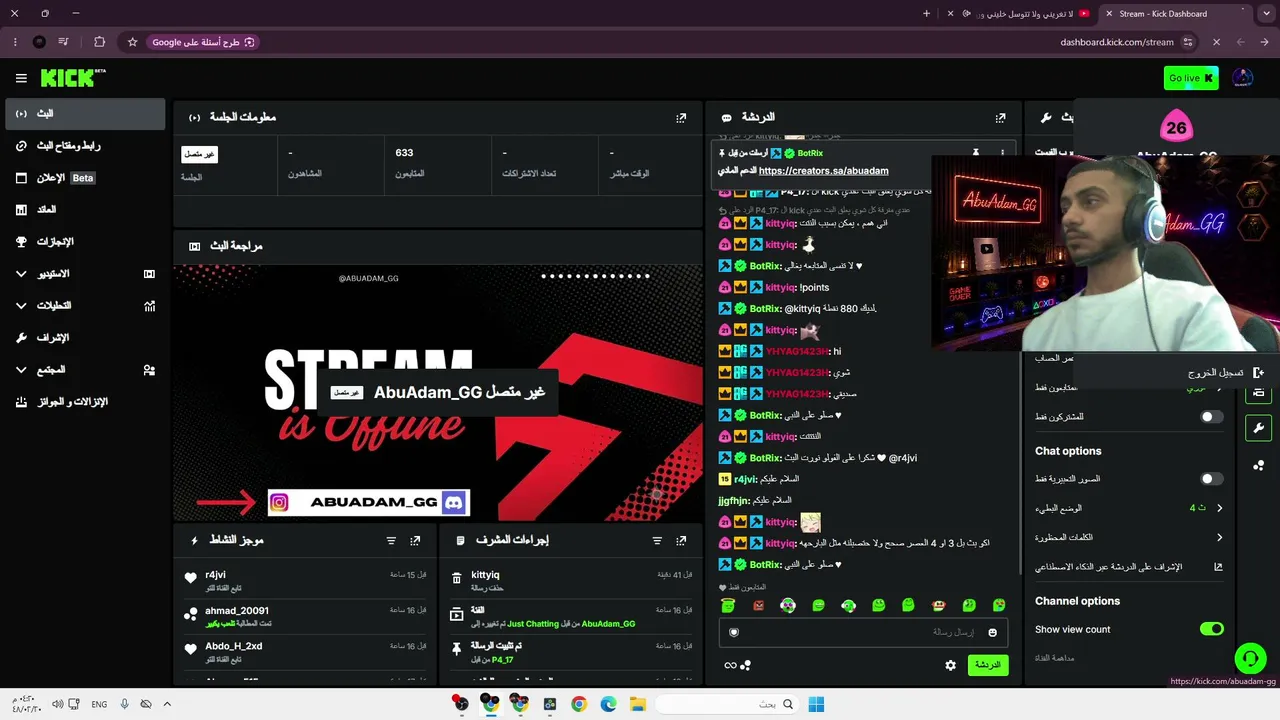
Task: Open العائد revenue sidebar item
Action: coord(84,210)
